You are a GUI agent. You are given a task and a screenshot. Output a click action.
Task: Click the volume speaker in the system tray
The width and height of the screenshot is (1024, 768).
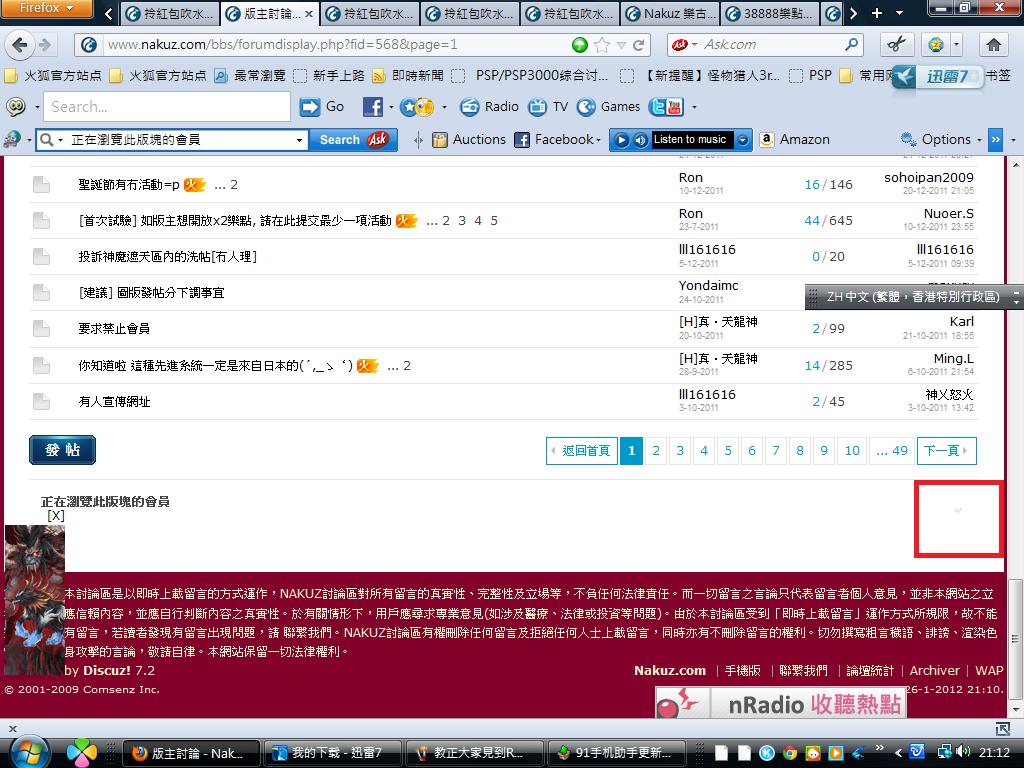point(963,752)
